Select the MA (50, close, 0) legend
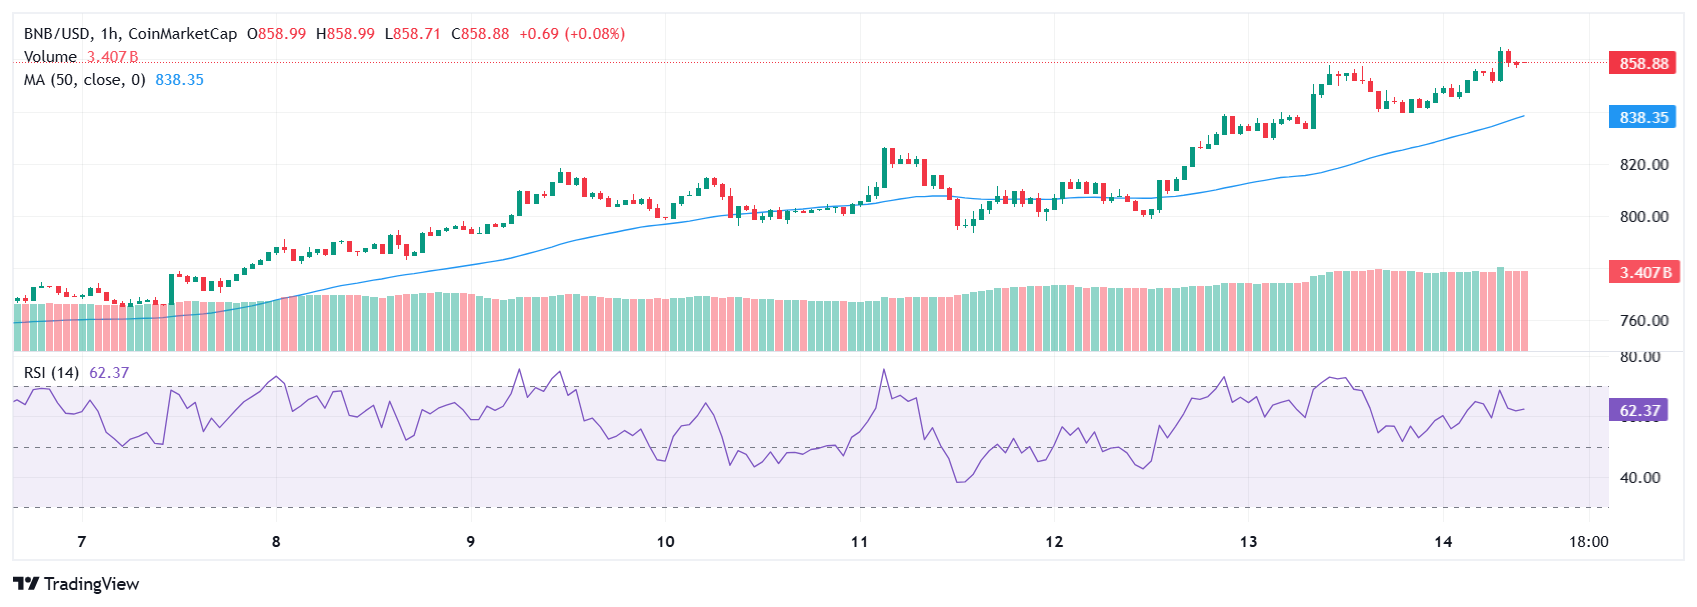 click(x=85, y=80)
